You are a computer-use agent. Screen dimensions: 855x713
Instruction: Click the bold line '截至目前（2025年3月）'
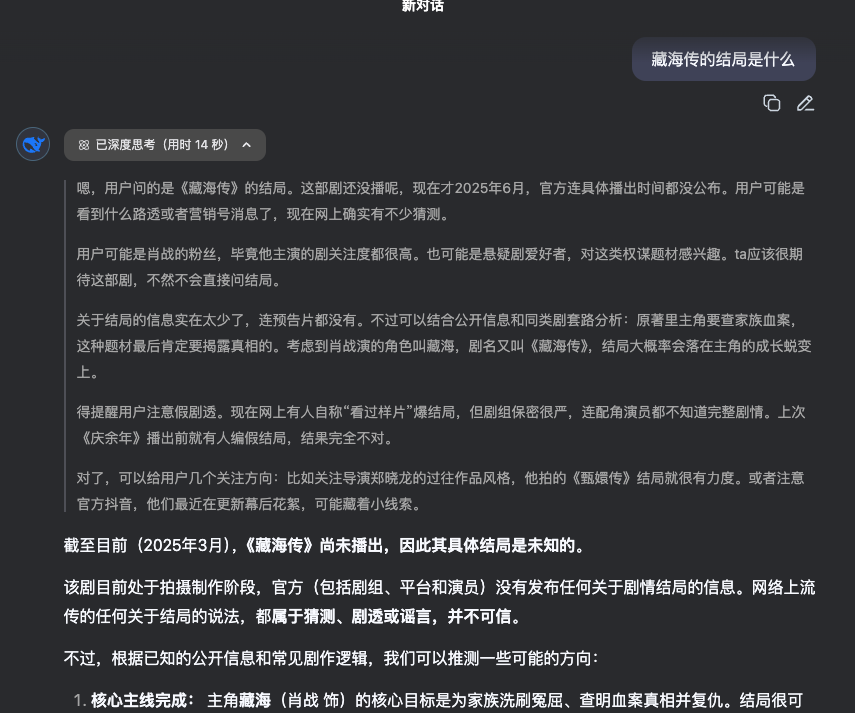[324, 545]
